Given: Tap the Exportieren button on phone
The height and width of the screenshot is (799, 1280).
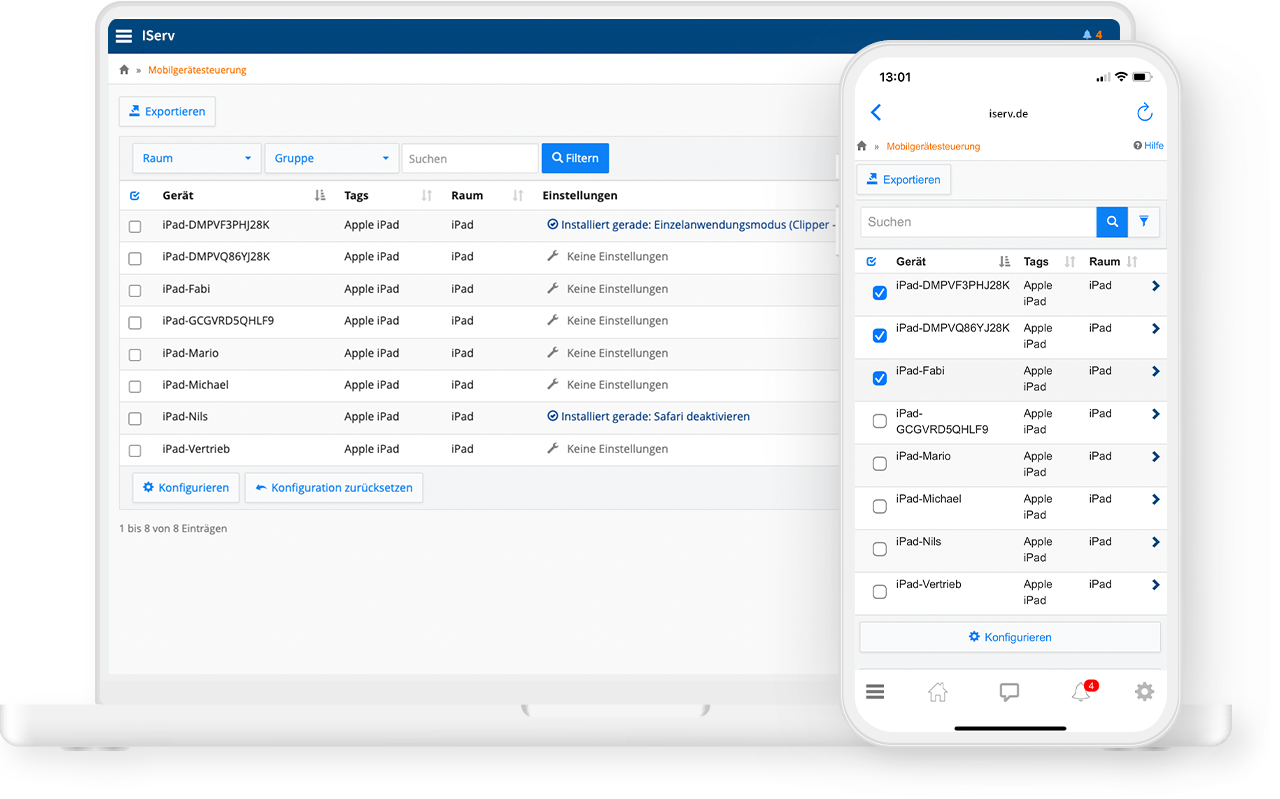Looking at the screenshot, I should [x=904, y=179].
